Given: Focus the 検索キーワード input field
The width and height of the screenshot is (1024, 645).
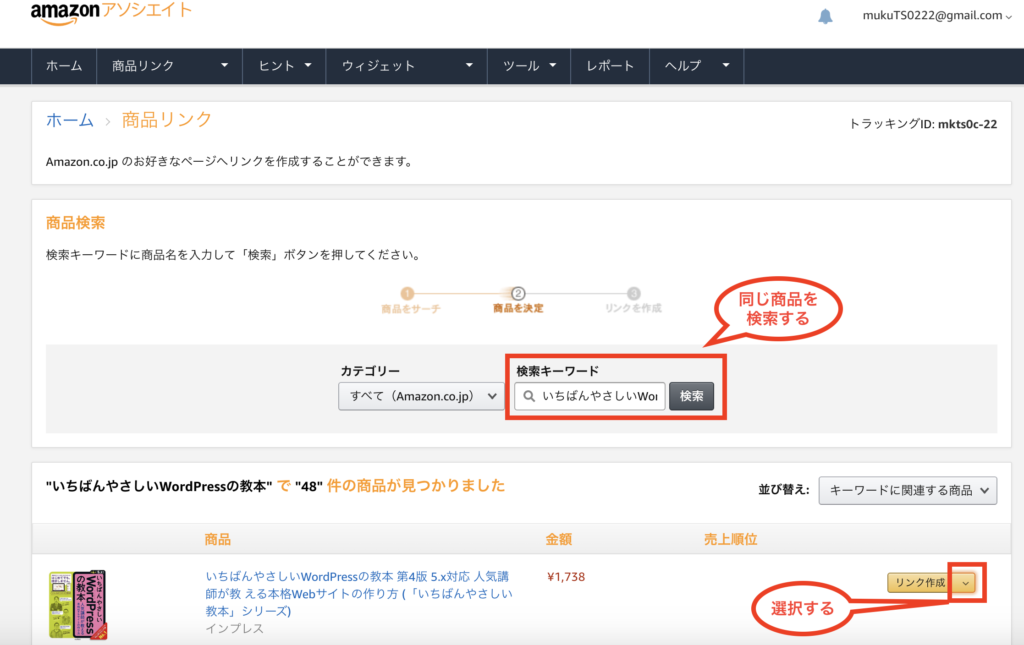Looking at the screenshot, I should pyautogui.click(x=590, y=396).
